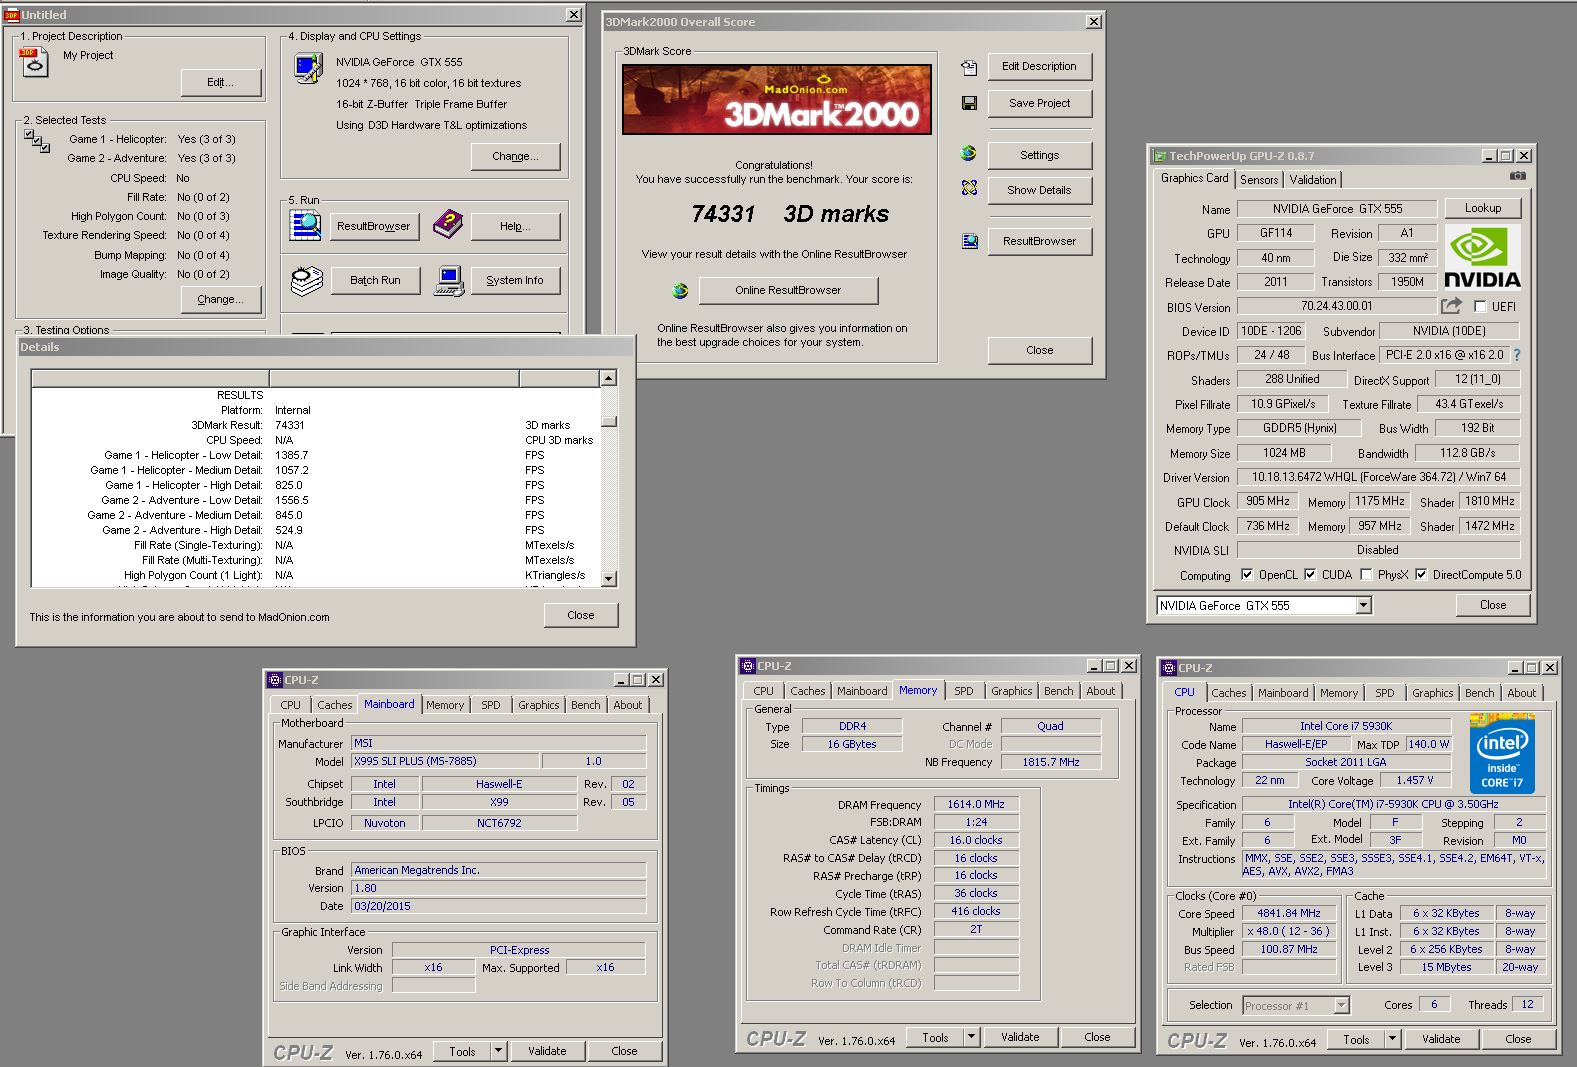Open the GPU selector dropdown in GPU-Z
The image size is (1577, 1067).
[1363, 606]
